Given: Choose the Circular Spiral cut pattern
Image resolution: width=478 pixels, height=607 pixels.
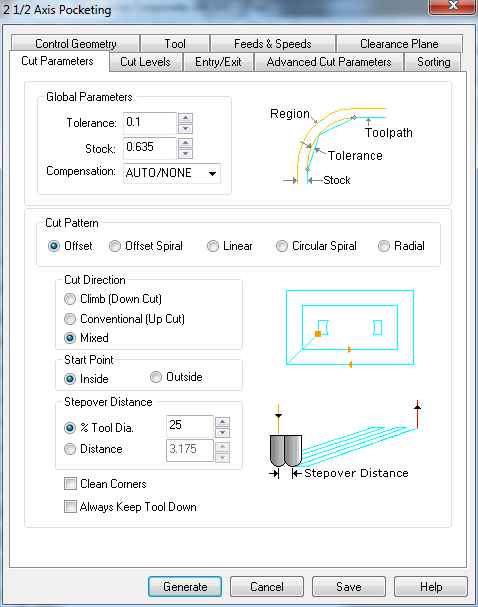Looking at the screenshot, I should coord(316,246).
